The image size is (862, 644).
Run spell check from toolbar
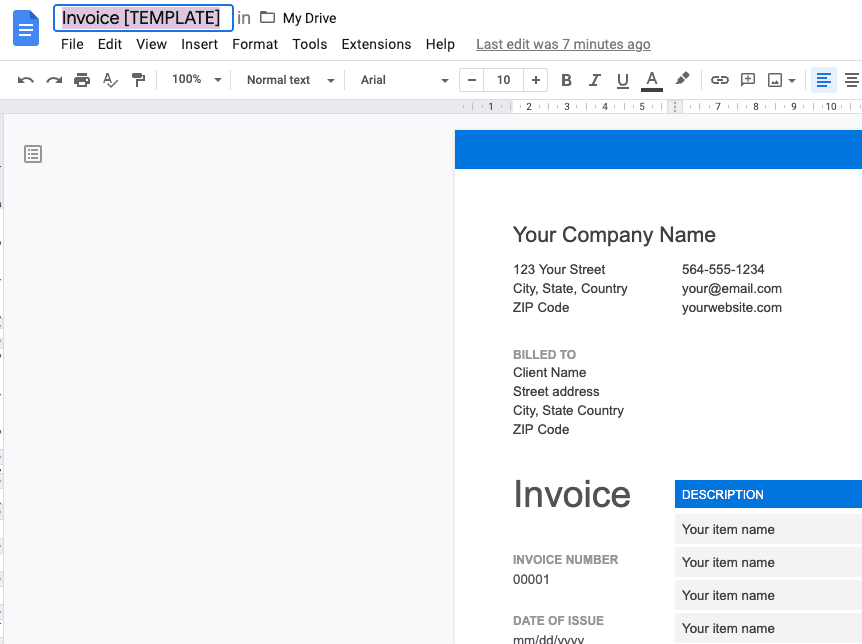(110, 80)
